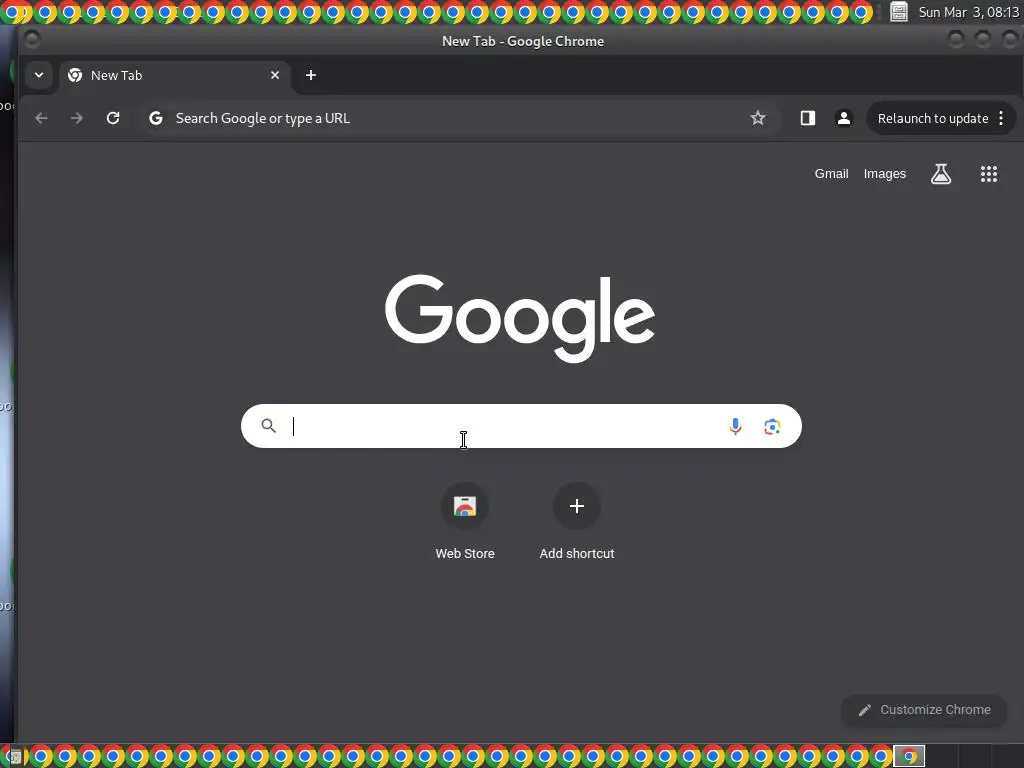This screenshot has width=1024, height=768.
Task: Open the side panel icon
Action: pyautogui.click(x=808, y=118)
